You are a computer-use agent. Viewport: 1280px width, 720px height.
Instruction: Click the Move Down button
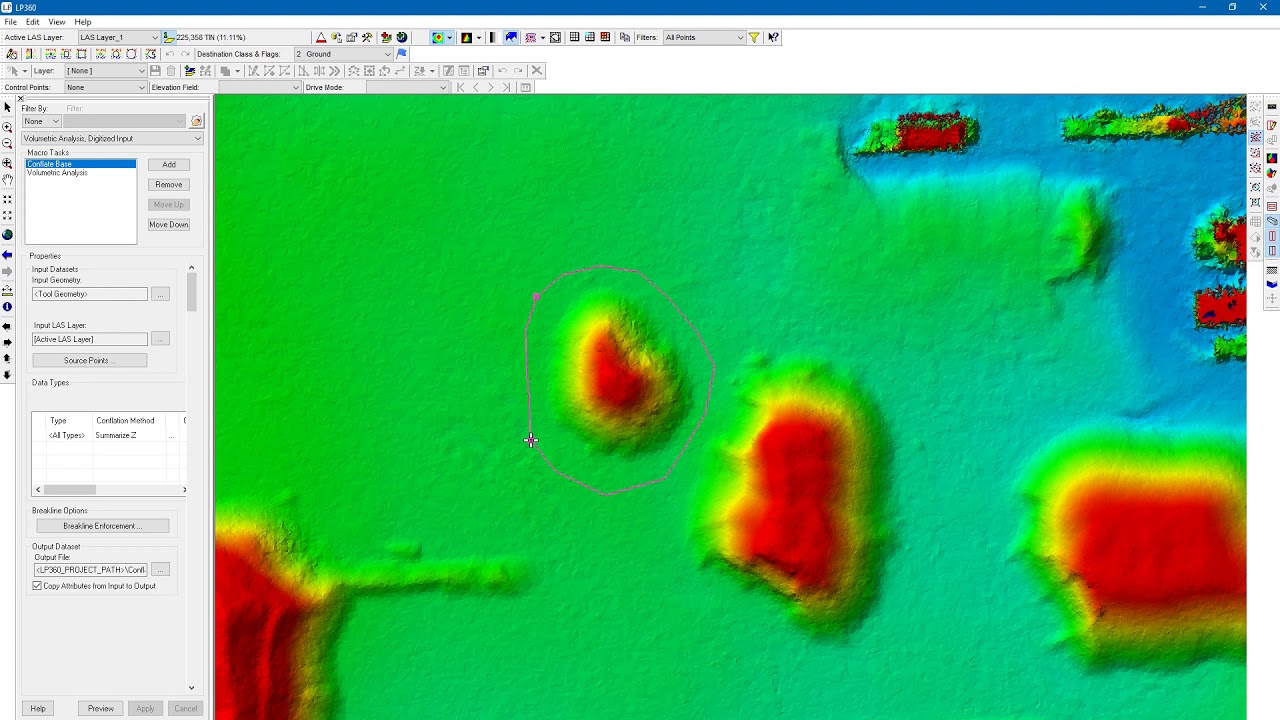(169, 225)
